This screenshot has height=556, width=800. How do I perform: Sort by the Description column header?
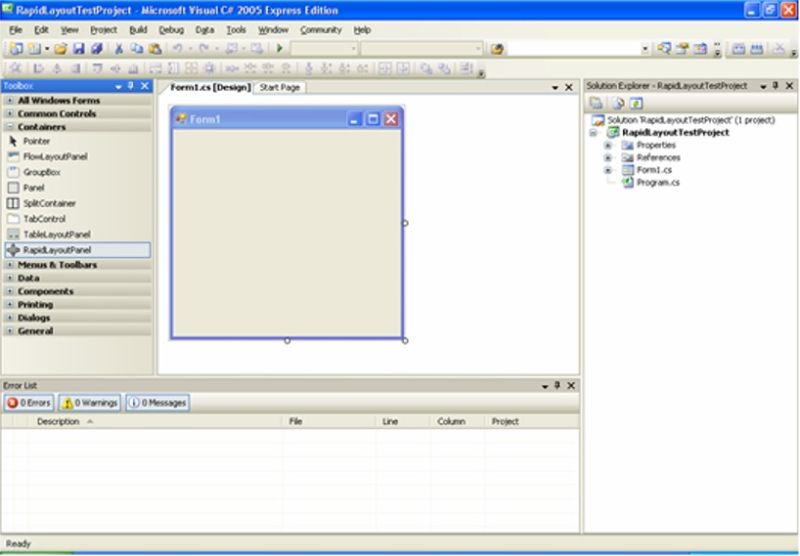(x=155, y=421)
